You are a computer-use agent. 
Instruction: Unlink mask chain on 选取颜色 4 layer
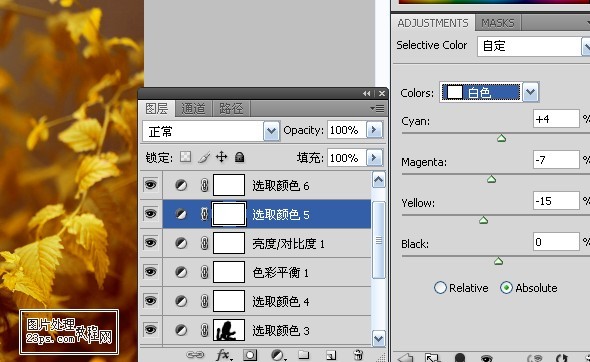click(204, 301)
